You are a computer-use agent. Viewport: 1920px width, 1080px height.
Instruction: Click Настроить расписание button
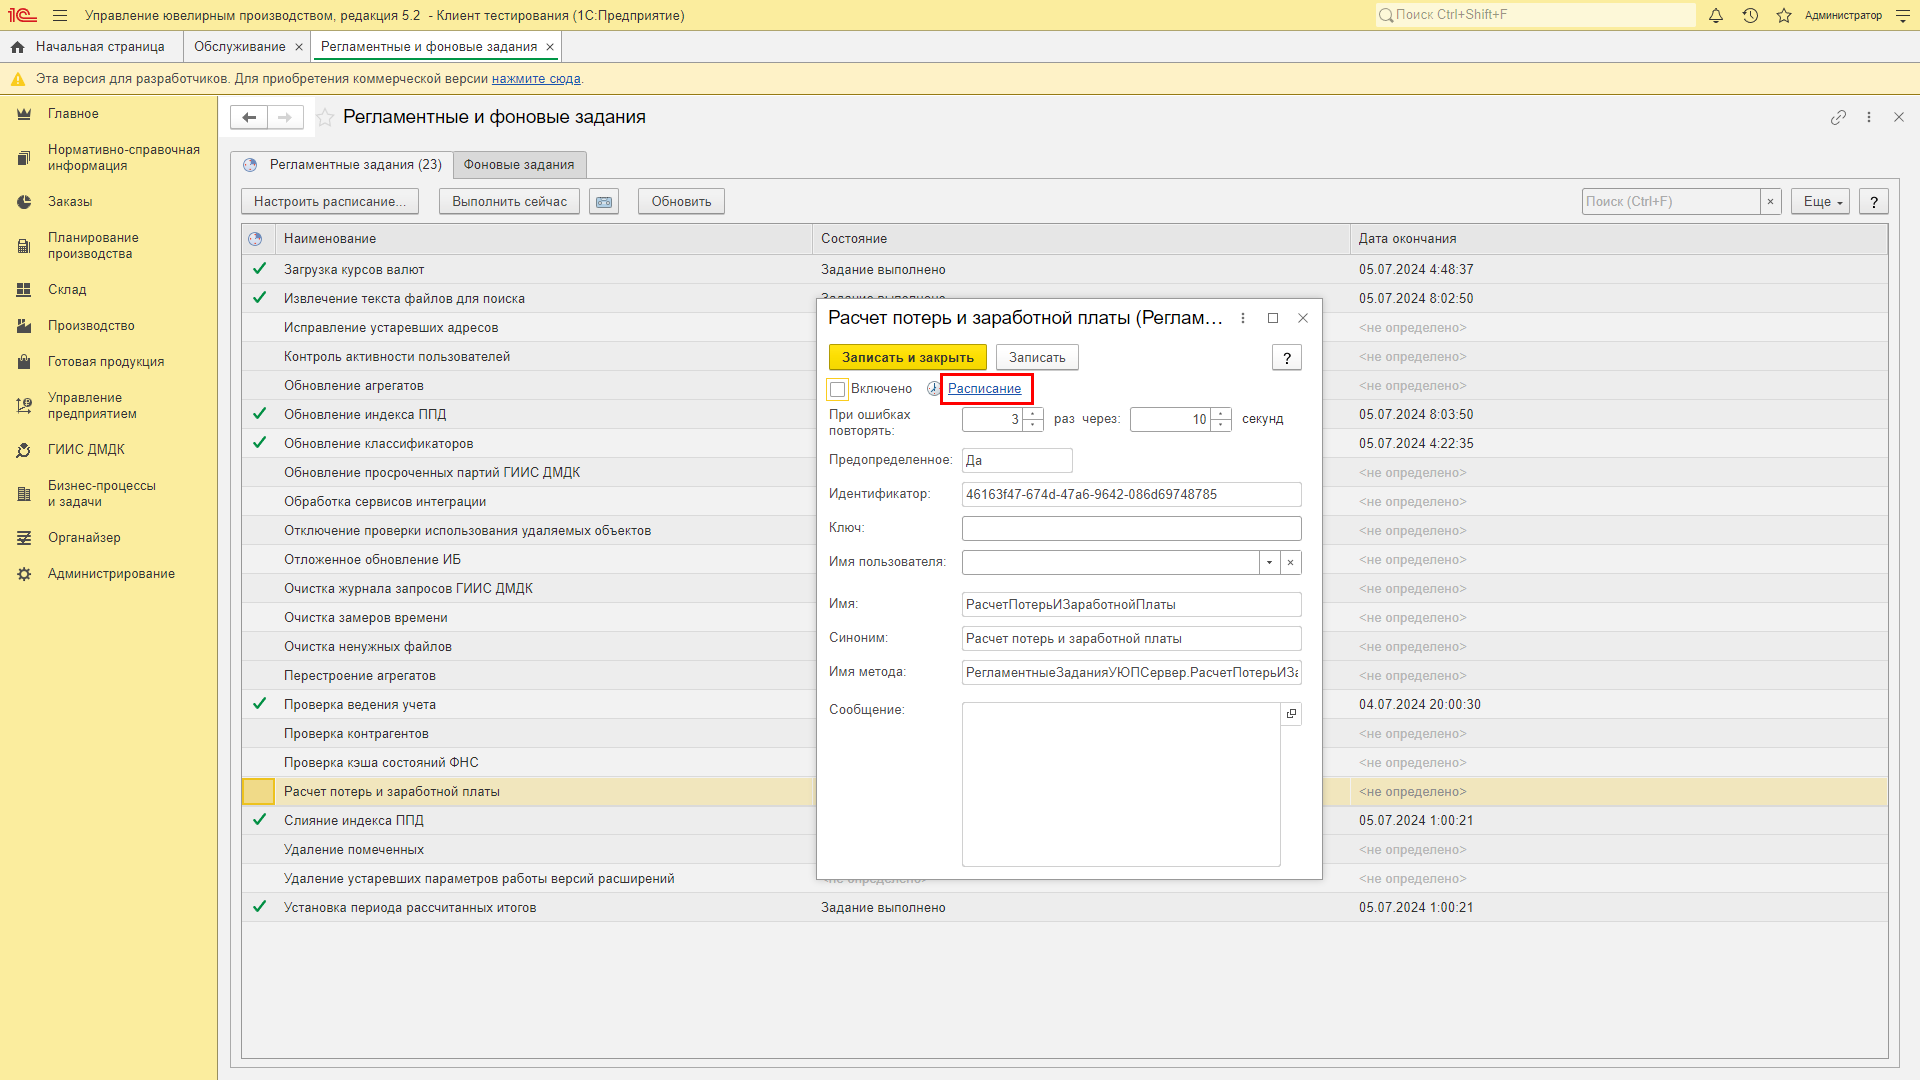coord(330,202)
